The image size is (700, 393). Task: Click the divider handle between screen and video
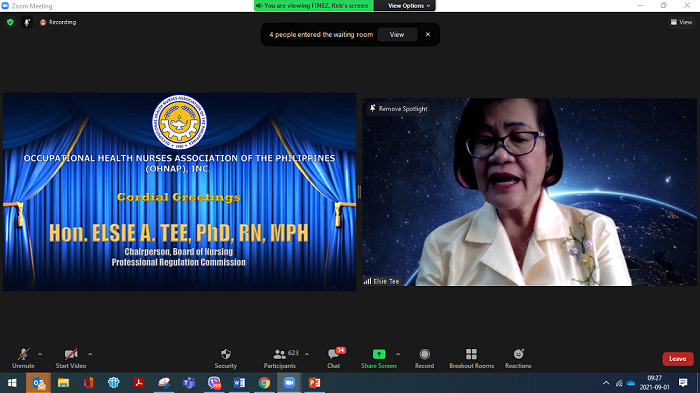[359, 192]
